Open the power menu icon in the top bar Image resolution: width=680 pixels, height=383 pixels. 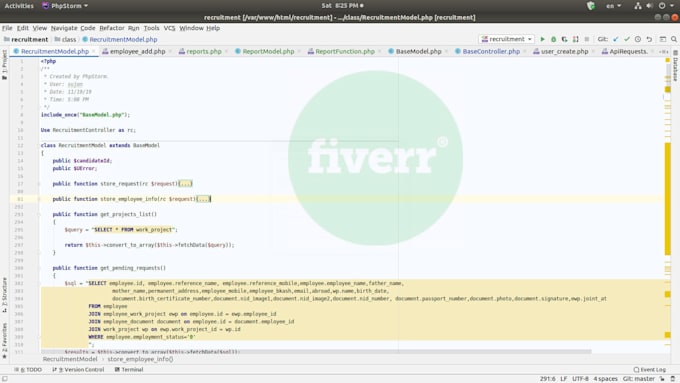(662, 6)
